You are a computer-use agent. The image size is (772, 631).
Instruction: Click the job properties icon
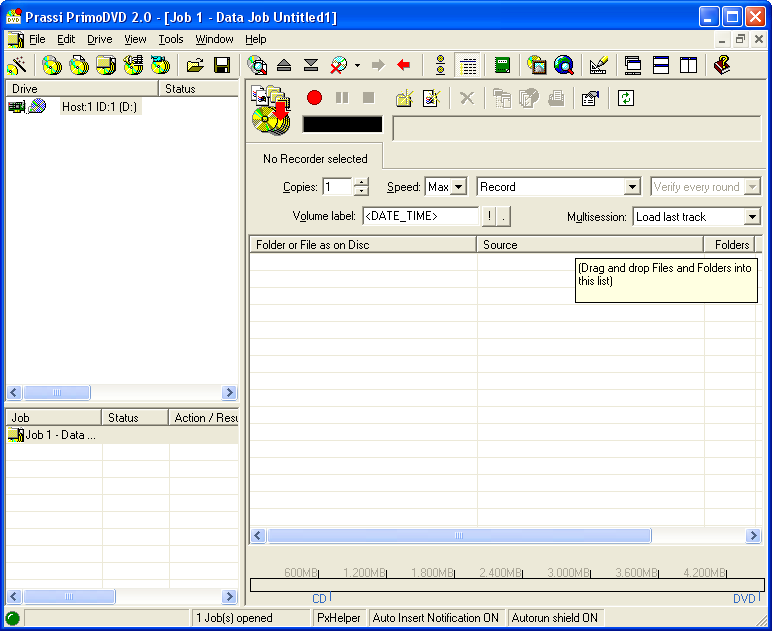pos(590,98)
